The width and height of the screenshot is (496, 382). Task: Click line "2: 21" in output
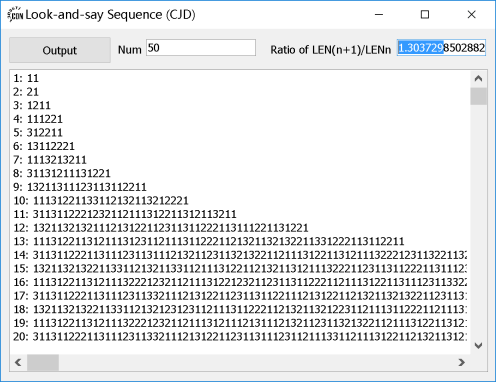[x=26, y=92]
